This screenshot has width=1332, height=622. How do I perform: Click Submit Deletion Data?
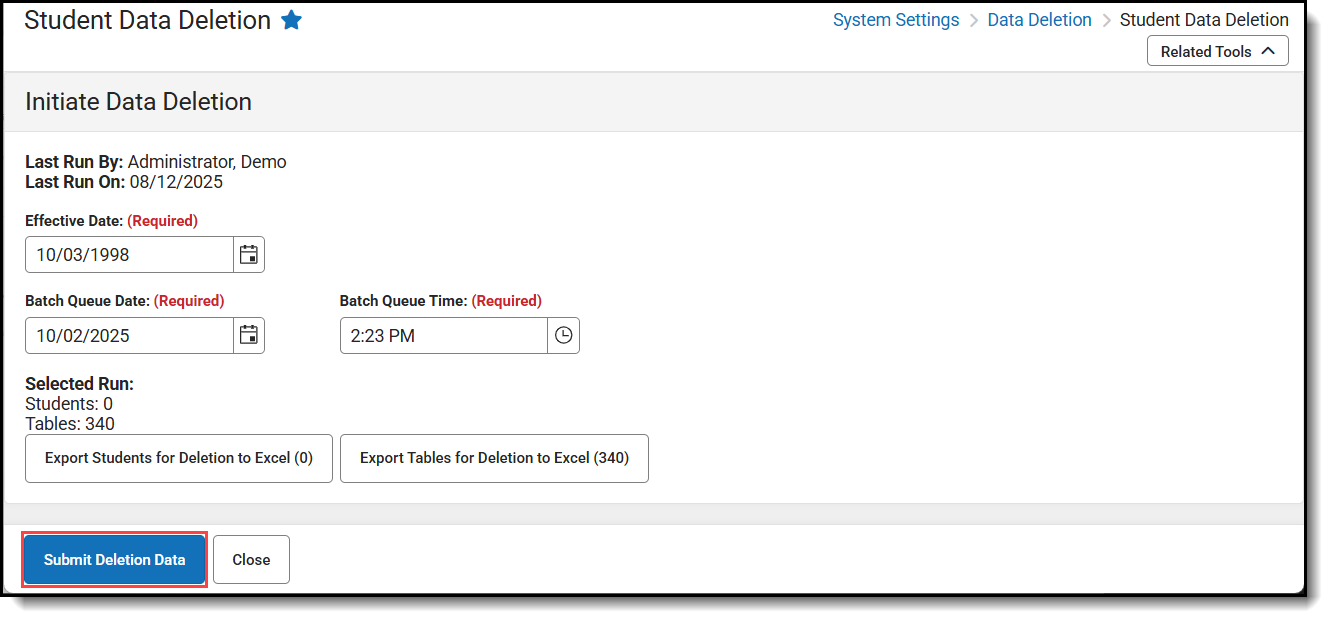[114, 559]
